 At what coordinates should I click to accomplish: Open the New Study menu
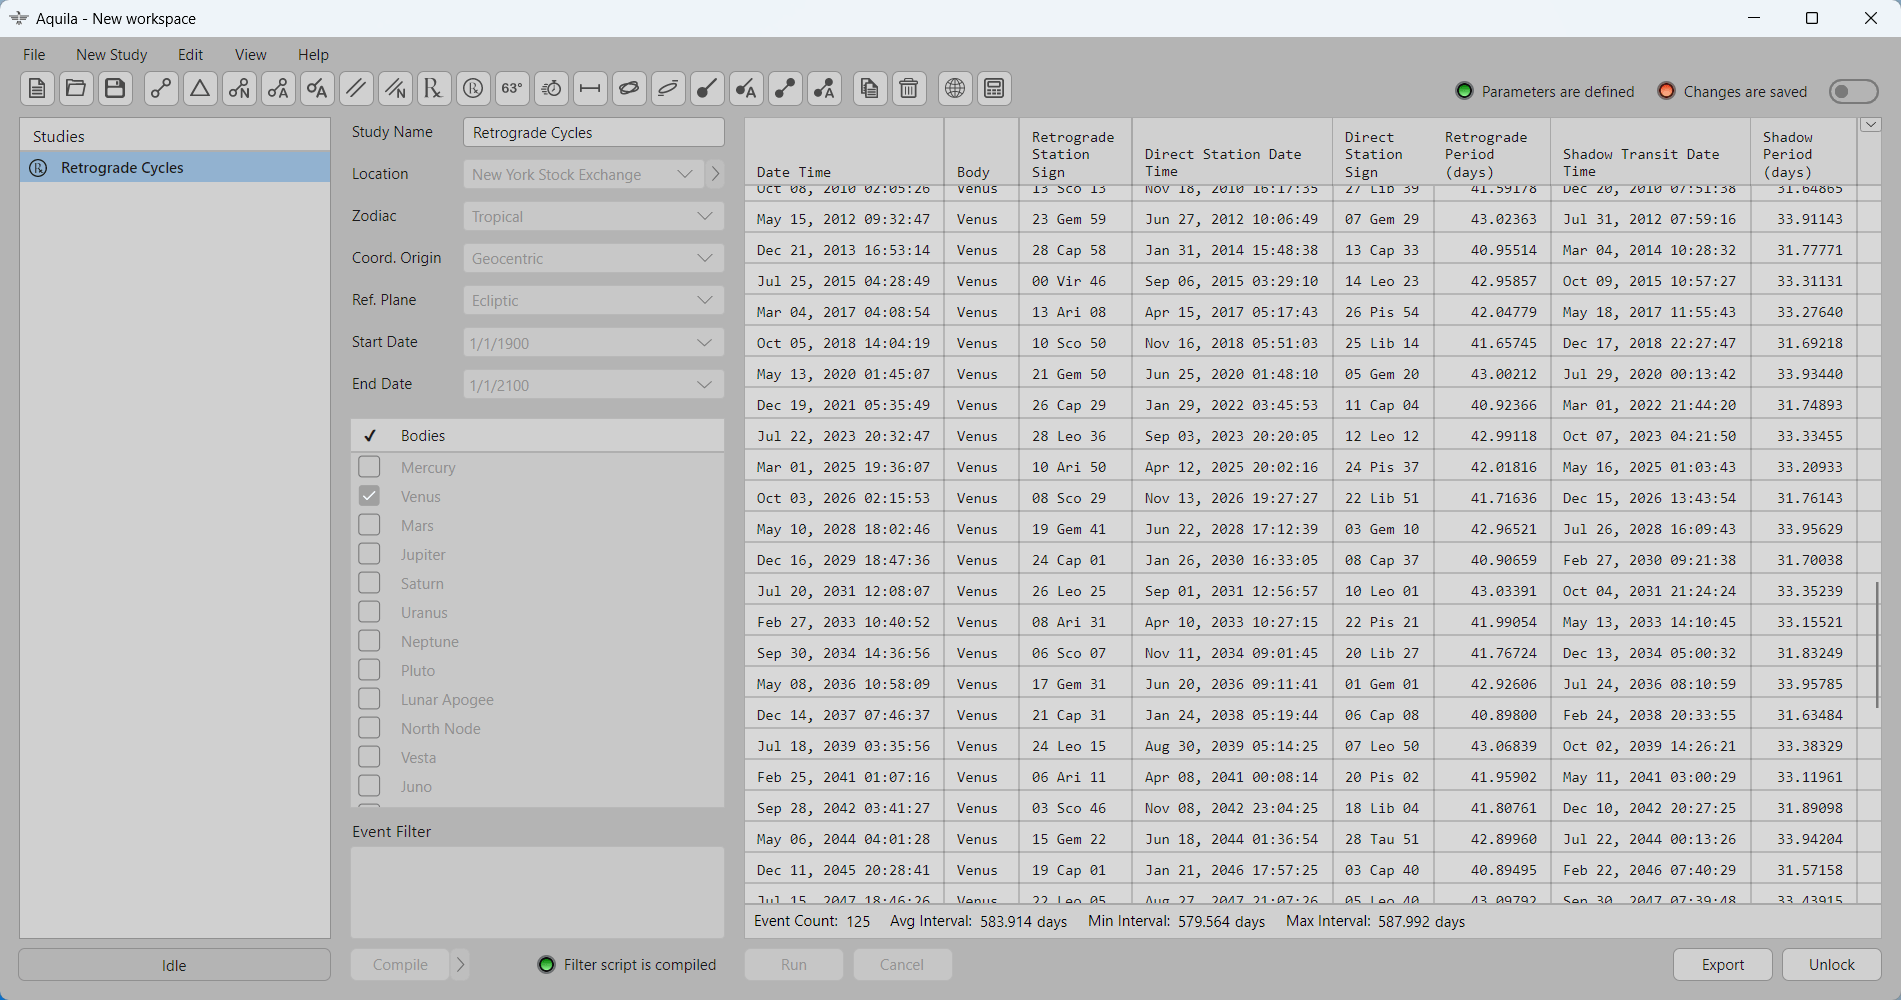pos(111,55)
